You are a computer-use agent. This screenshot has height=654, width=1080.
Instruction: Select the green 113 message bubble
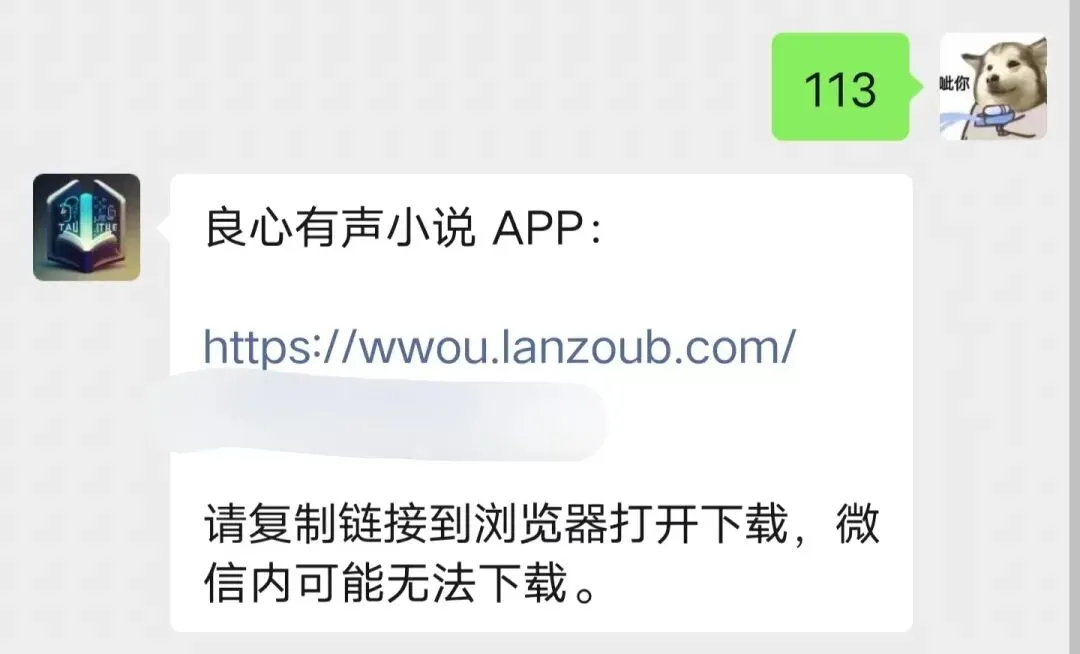(840, 87)
